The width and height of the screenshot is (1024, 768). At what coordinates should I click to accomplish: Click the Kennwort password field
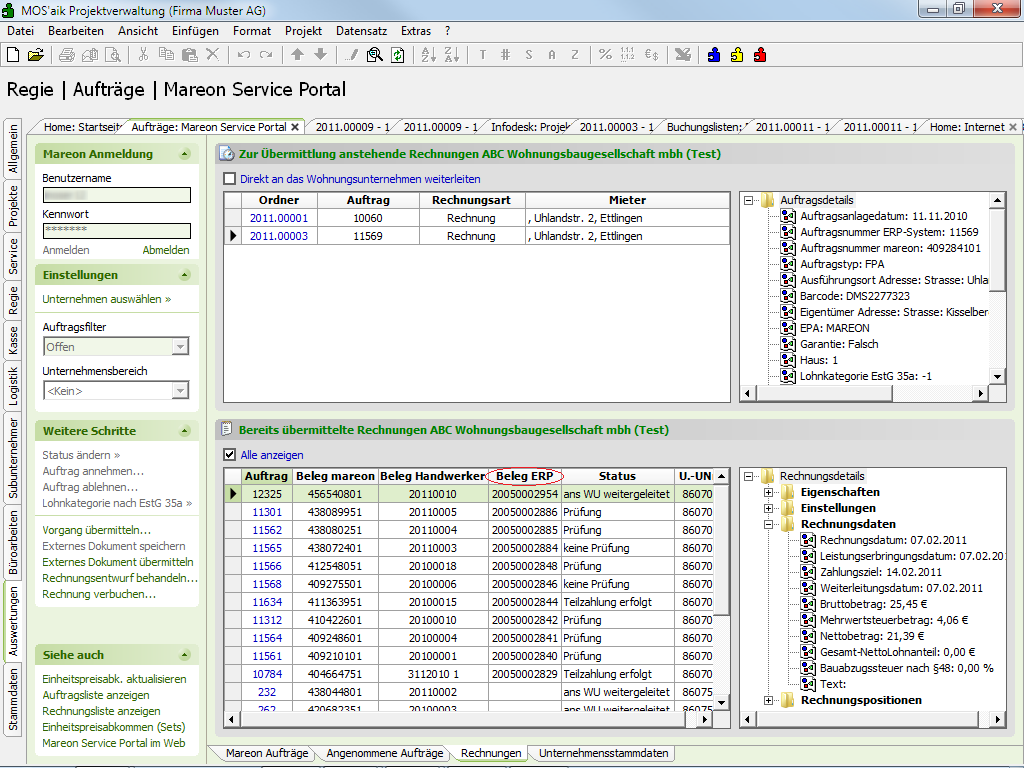click(x=116, y=231)
